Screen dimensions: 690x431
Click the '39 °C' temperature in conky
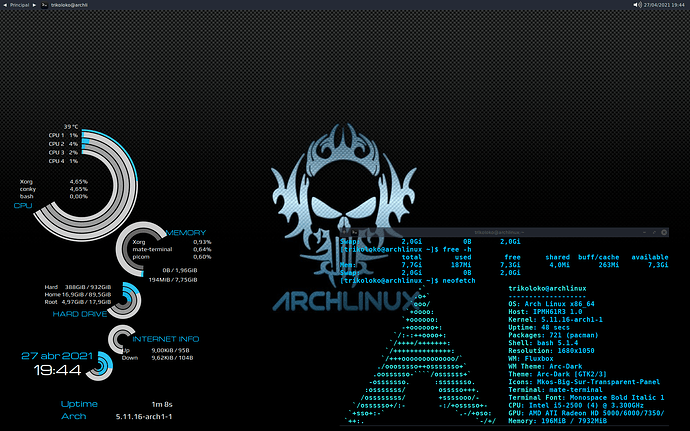tap(71, 127)
